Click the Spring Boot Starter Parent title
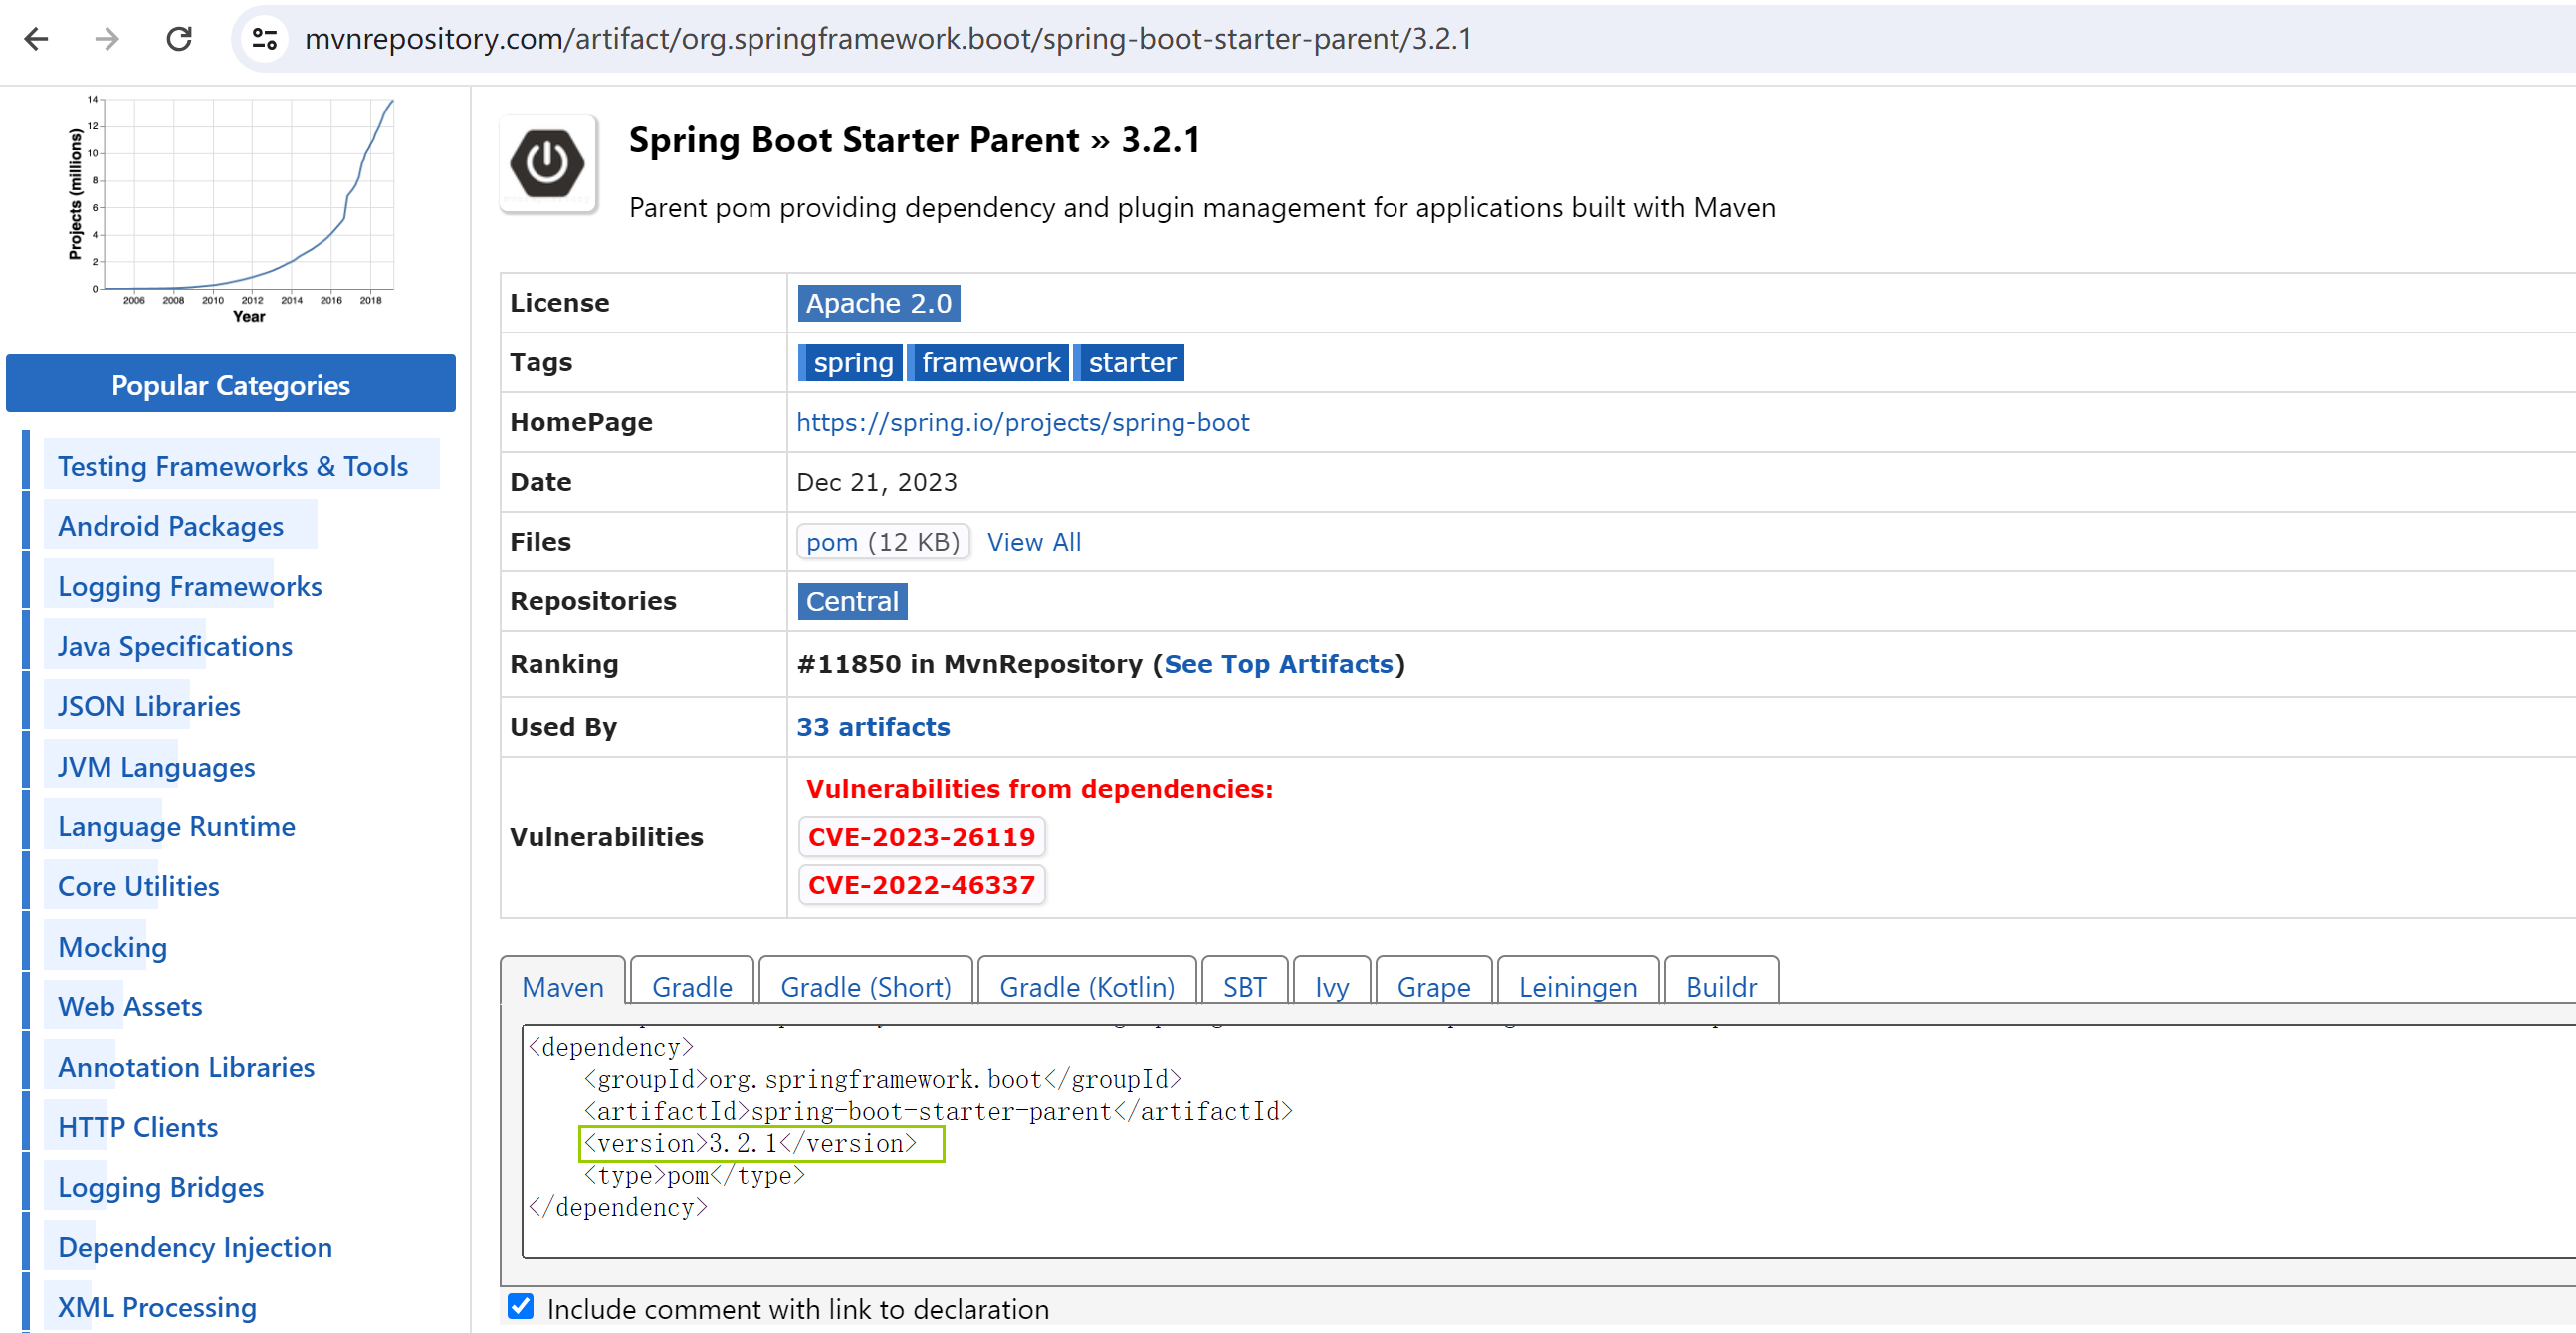 pyautogui.click(x=914, y=140)
